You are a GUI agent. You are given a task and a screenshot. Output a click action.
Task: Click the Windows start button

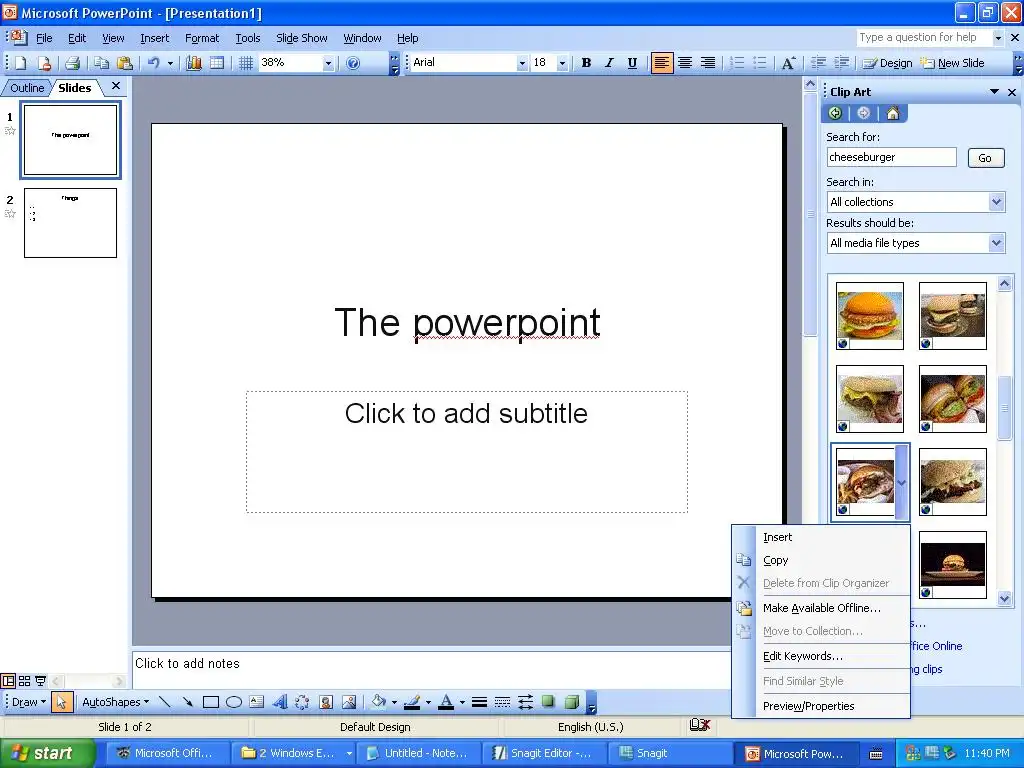click(x=46, y=753)
